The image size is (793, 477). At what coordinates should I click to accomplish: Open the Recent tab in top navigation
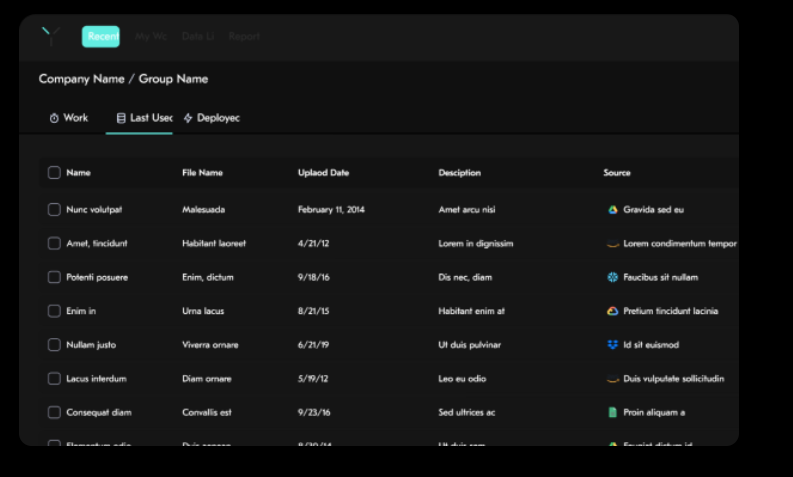click(x=101, y=37)
